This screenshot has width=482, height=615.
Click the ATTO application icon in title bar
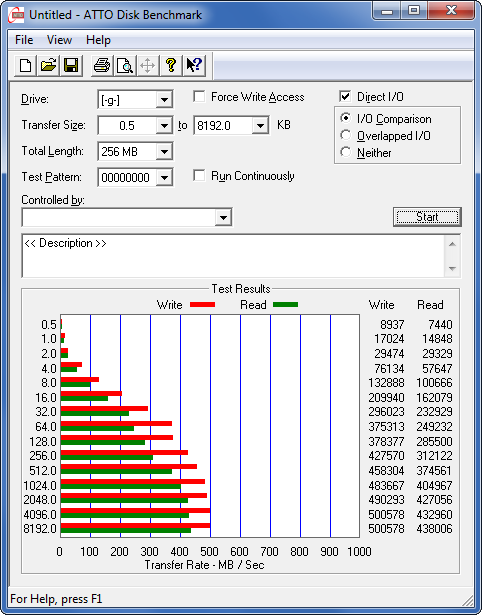16,15
